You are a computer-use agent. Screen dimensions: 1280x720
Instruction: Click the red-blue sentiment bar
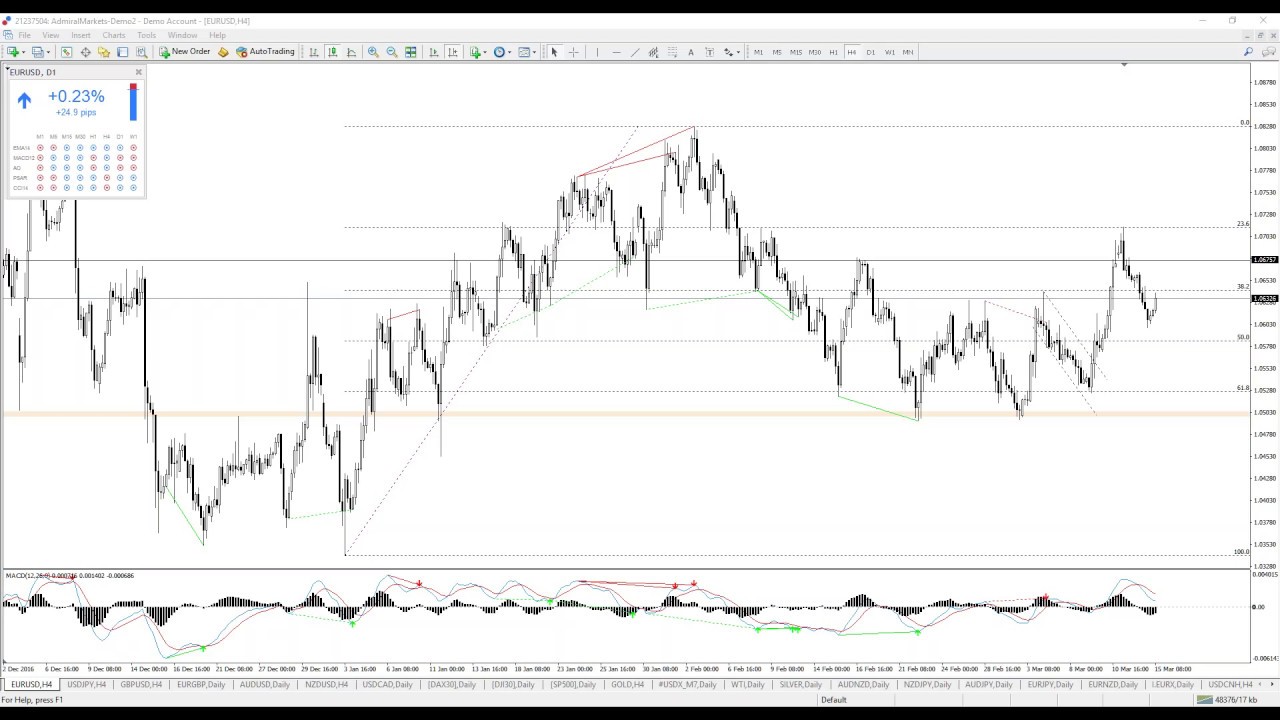(133, 102)
